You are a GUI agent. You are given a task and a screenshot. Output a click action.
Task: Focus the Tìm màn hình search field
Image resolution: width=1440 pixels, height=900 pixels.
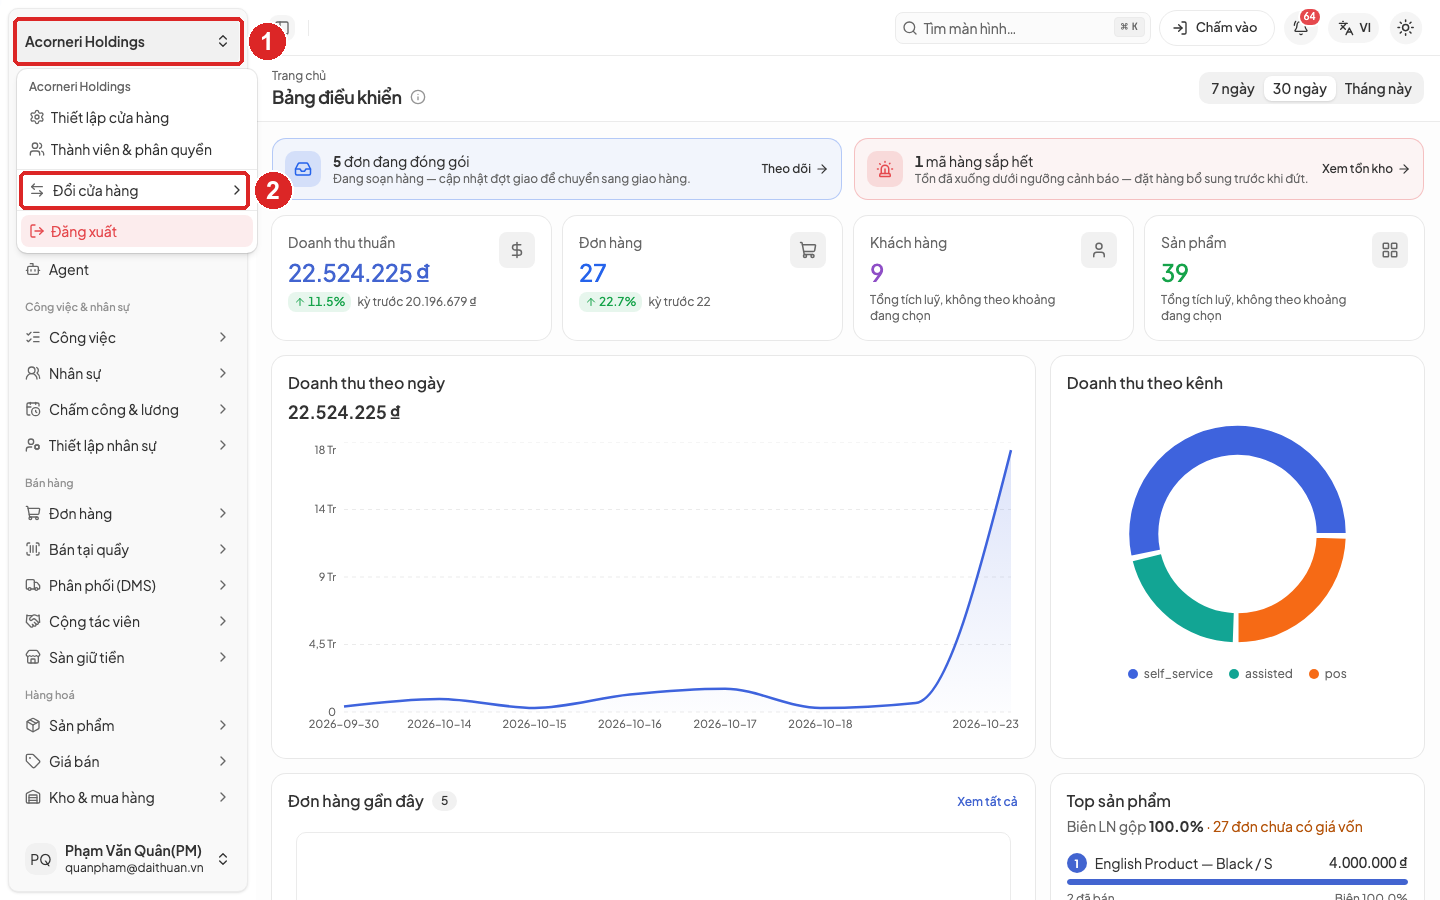[x=1022, y=28]
